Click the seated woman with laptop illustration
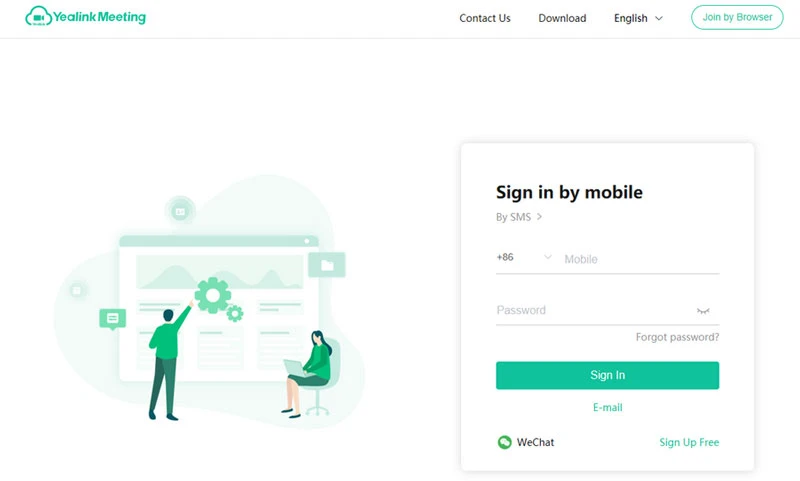 point(309,373)
